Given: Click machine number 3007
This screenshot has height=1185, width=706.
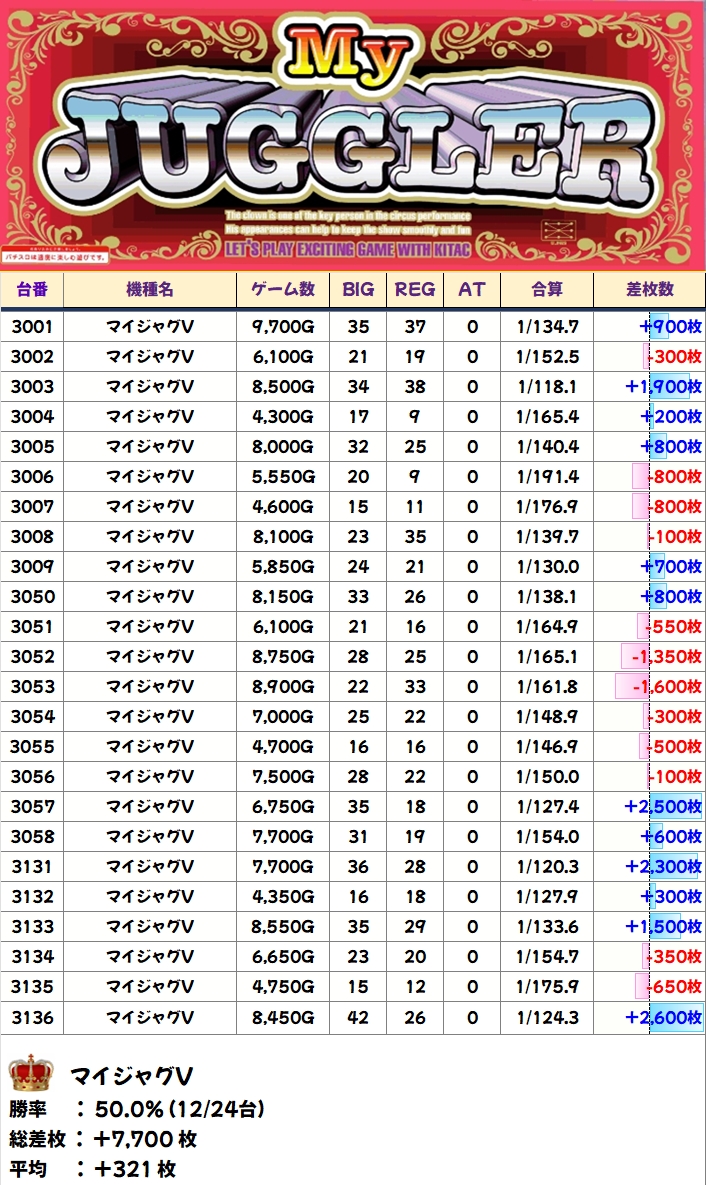Looking at the screenshot, I should pos(32,506).
